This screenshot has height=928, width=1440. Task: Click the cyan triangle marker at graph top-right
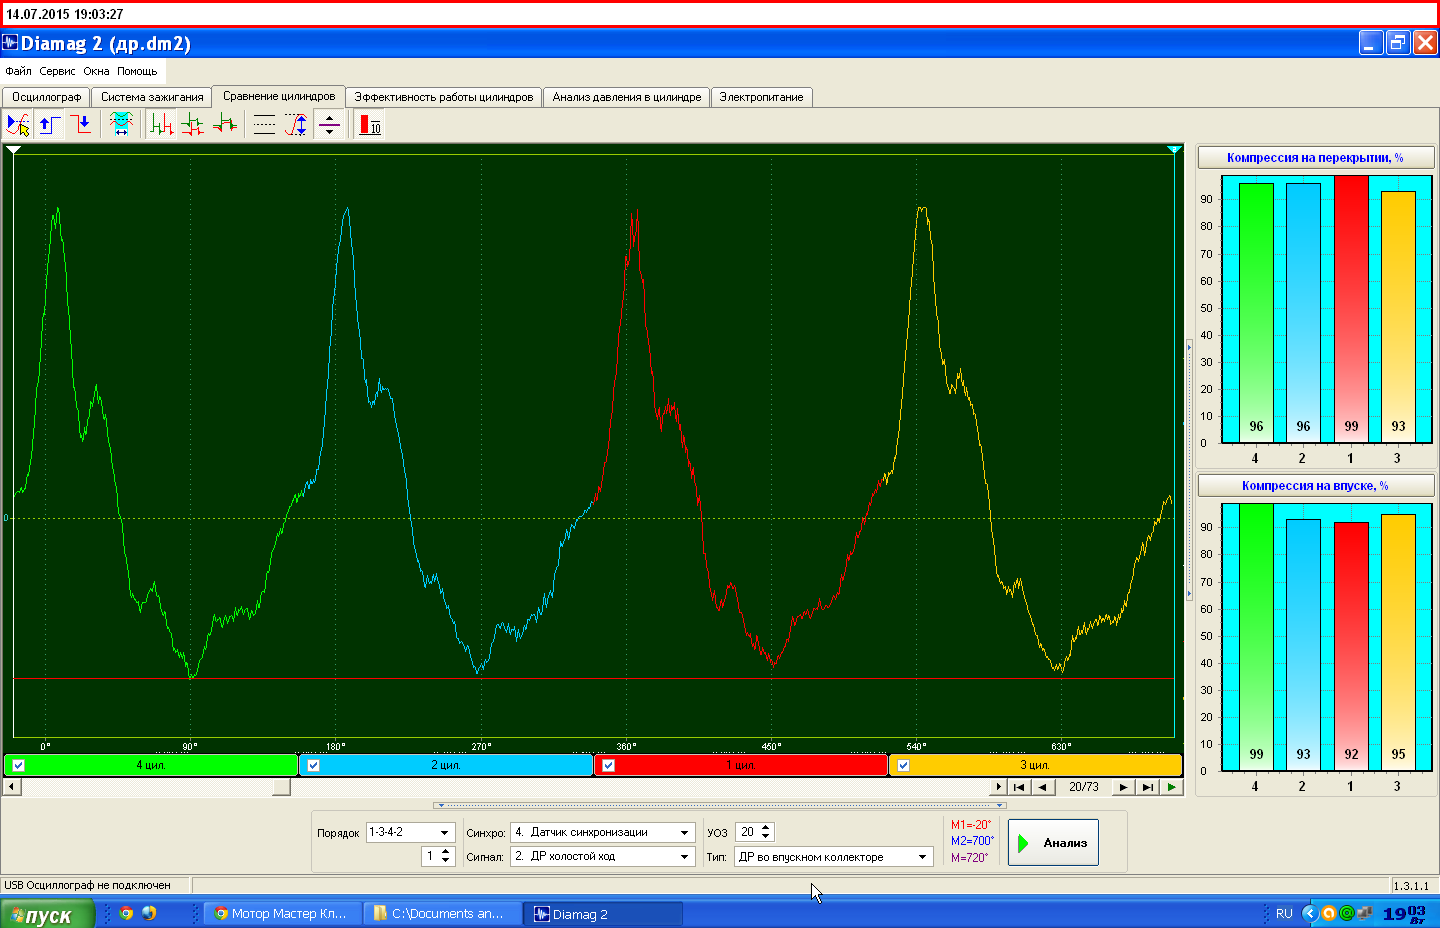pyautogui.click(x=1175, y=150)
